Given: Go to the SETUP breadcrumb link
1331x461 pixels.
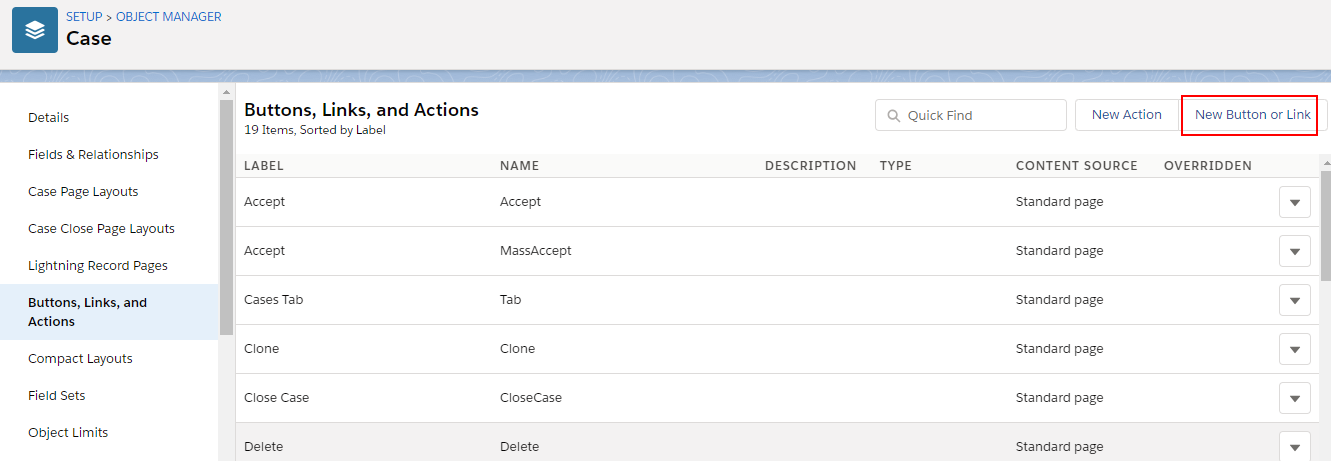Looking at the screenshot, I should 84,17.
